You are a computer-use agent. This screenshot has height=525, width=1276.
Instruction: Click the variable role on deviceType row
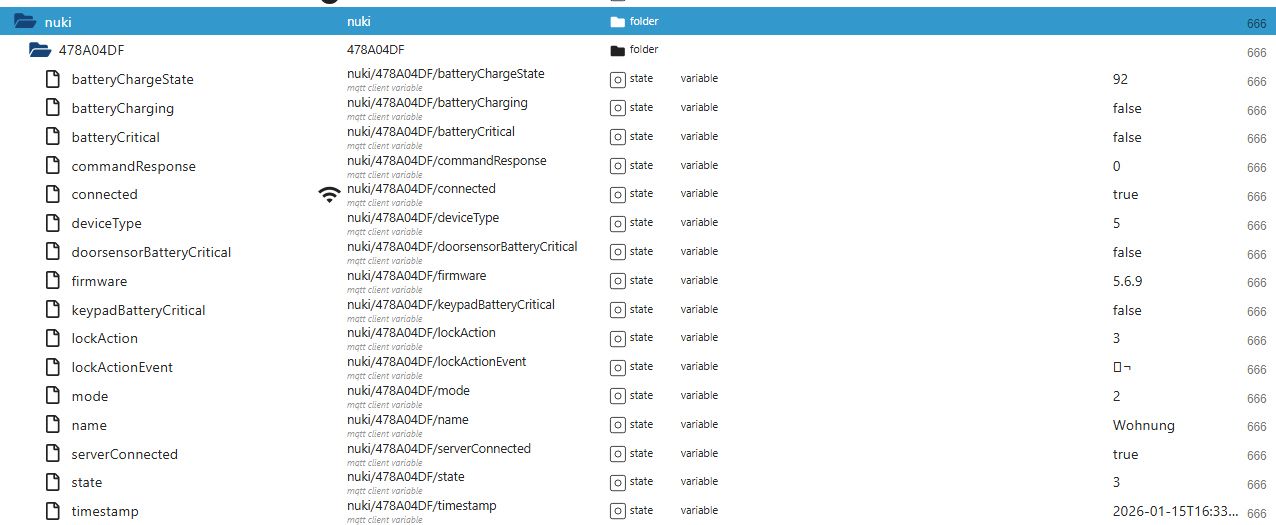point(699,222)
